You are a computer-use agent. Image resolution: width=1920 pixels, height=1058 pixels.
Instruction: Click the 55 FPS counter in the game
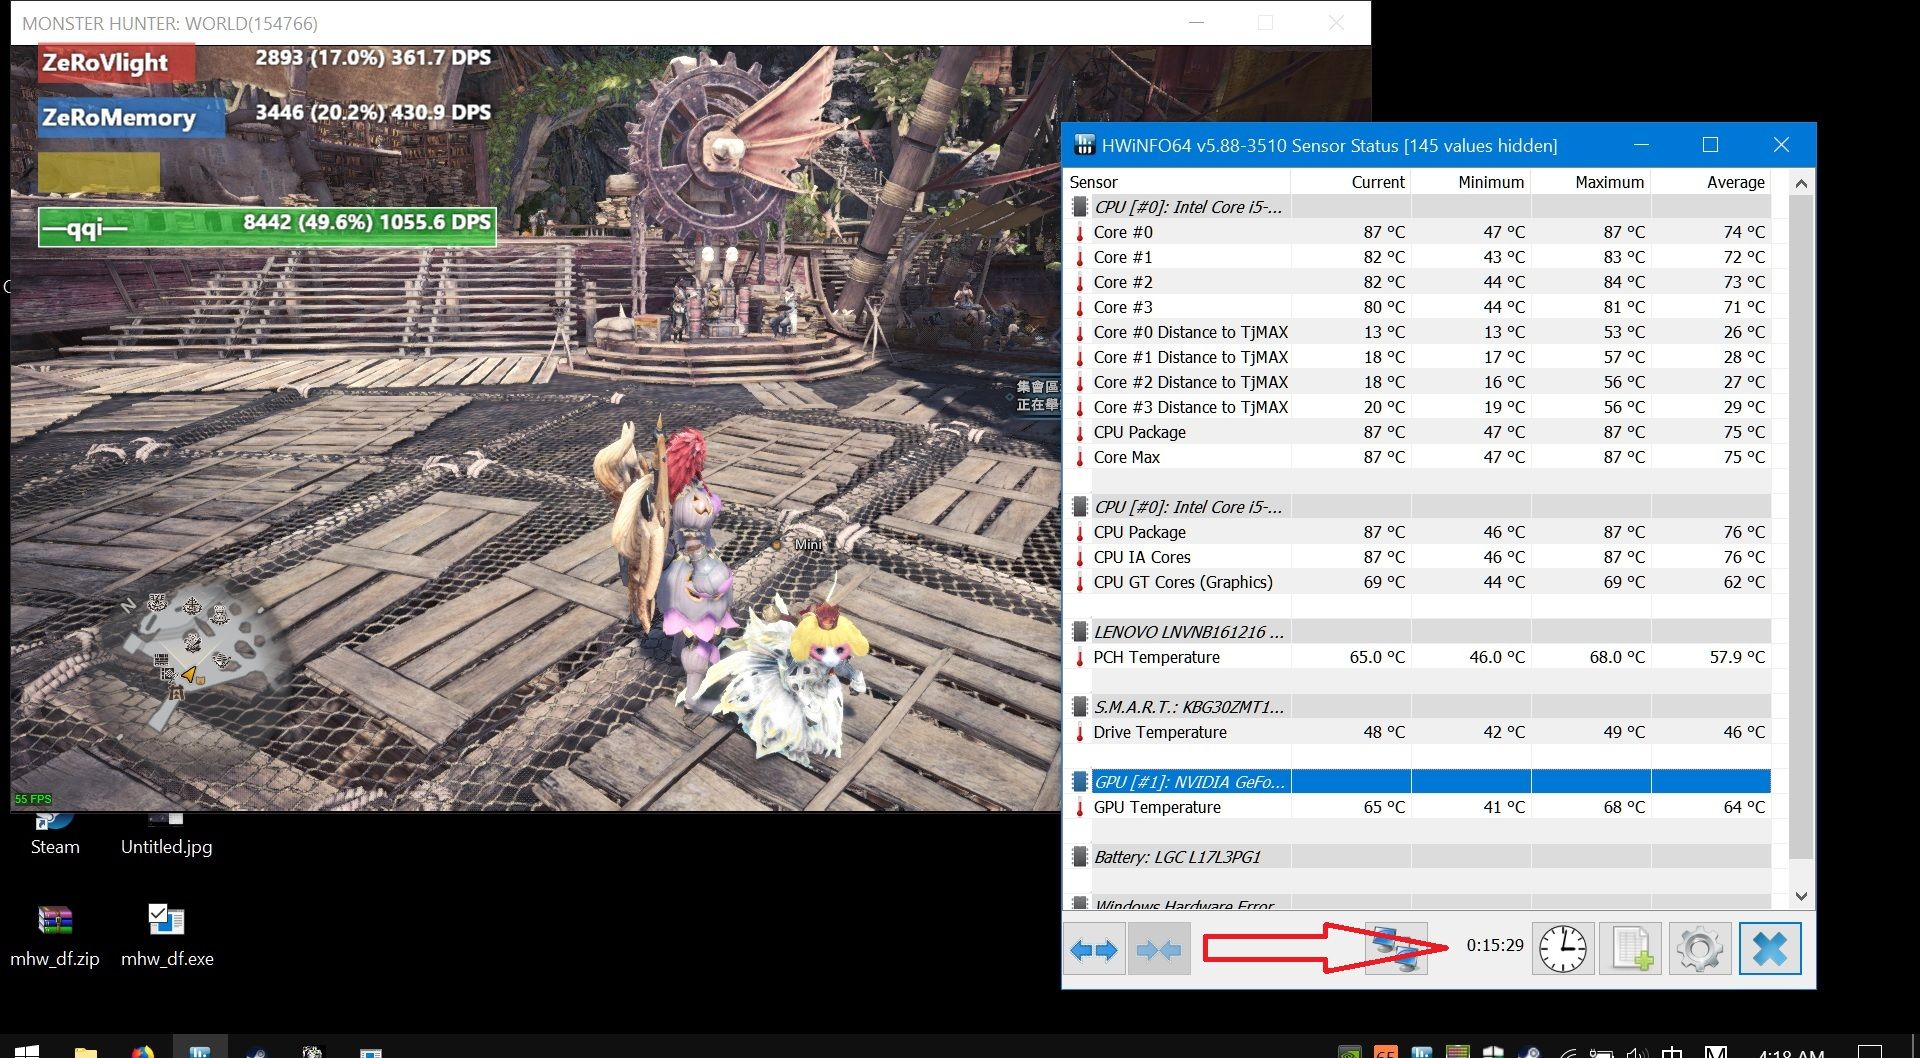pyautogui.click(x=33, y=799)
